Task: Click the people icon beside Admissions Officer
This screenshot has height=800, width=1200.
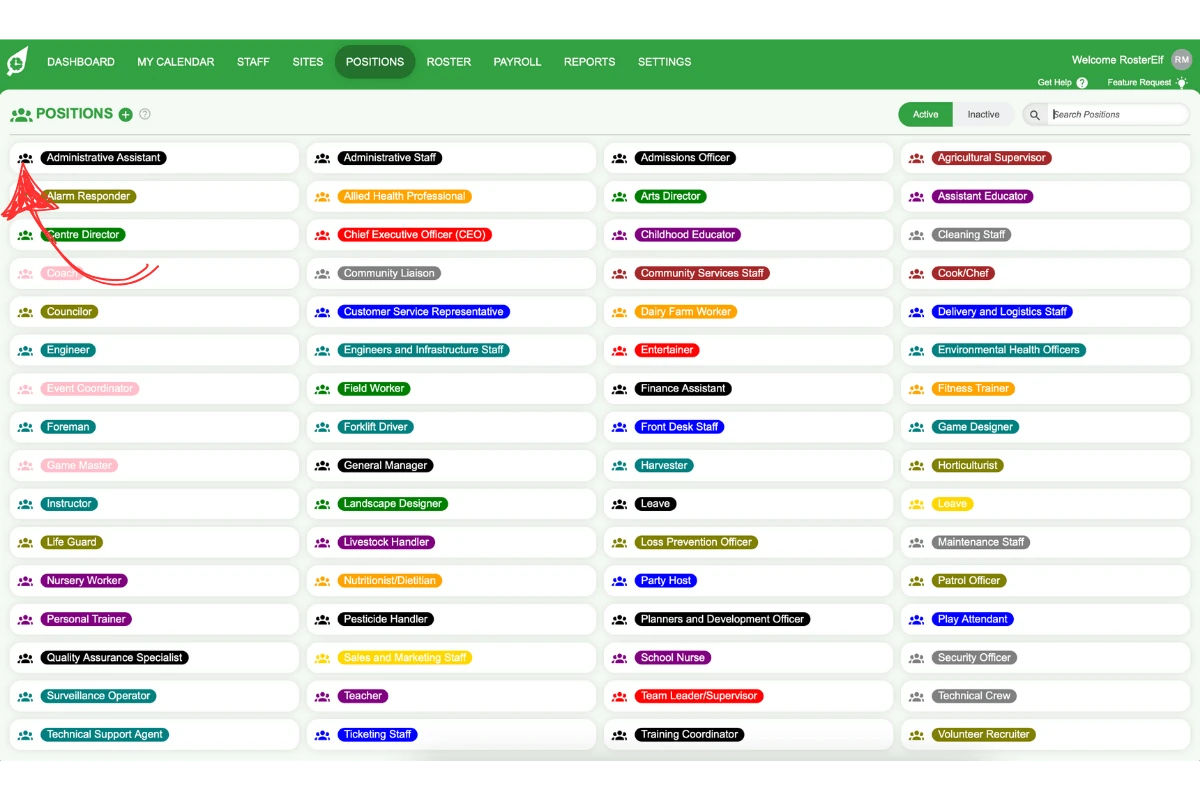Action: pyautogui.click(x=619, y=158)
